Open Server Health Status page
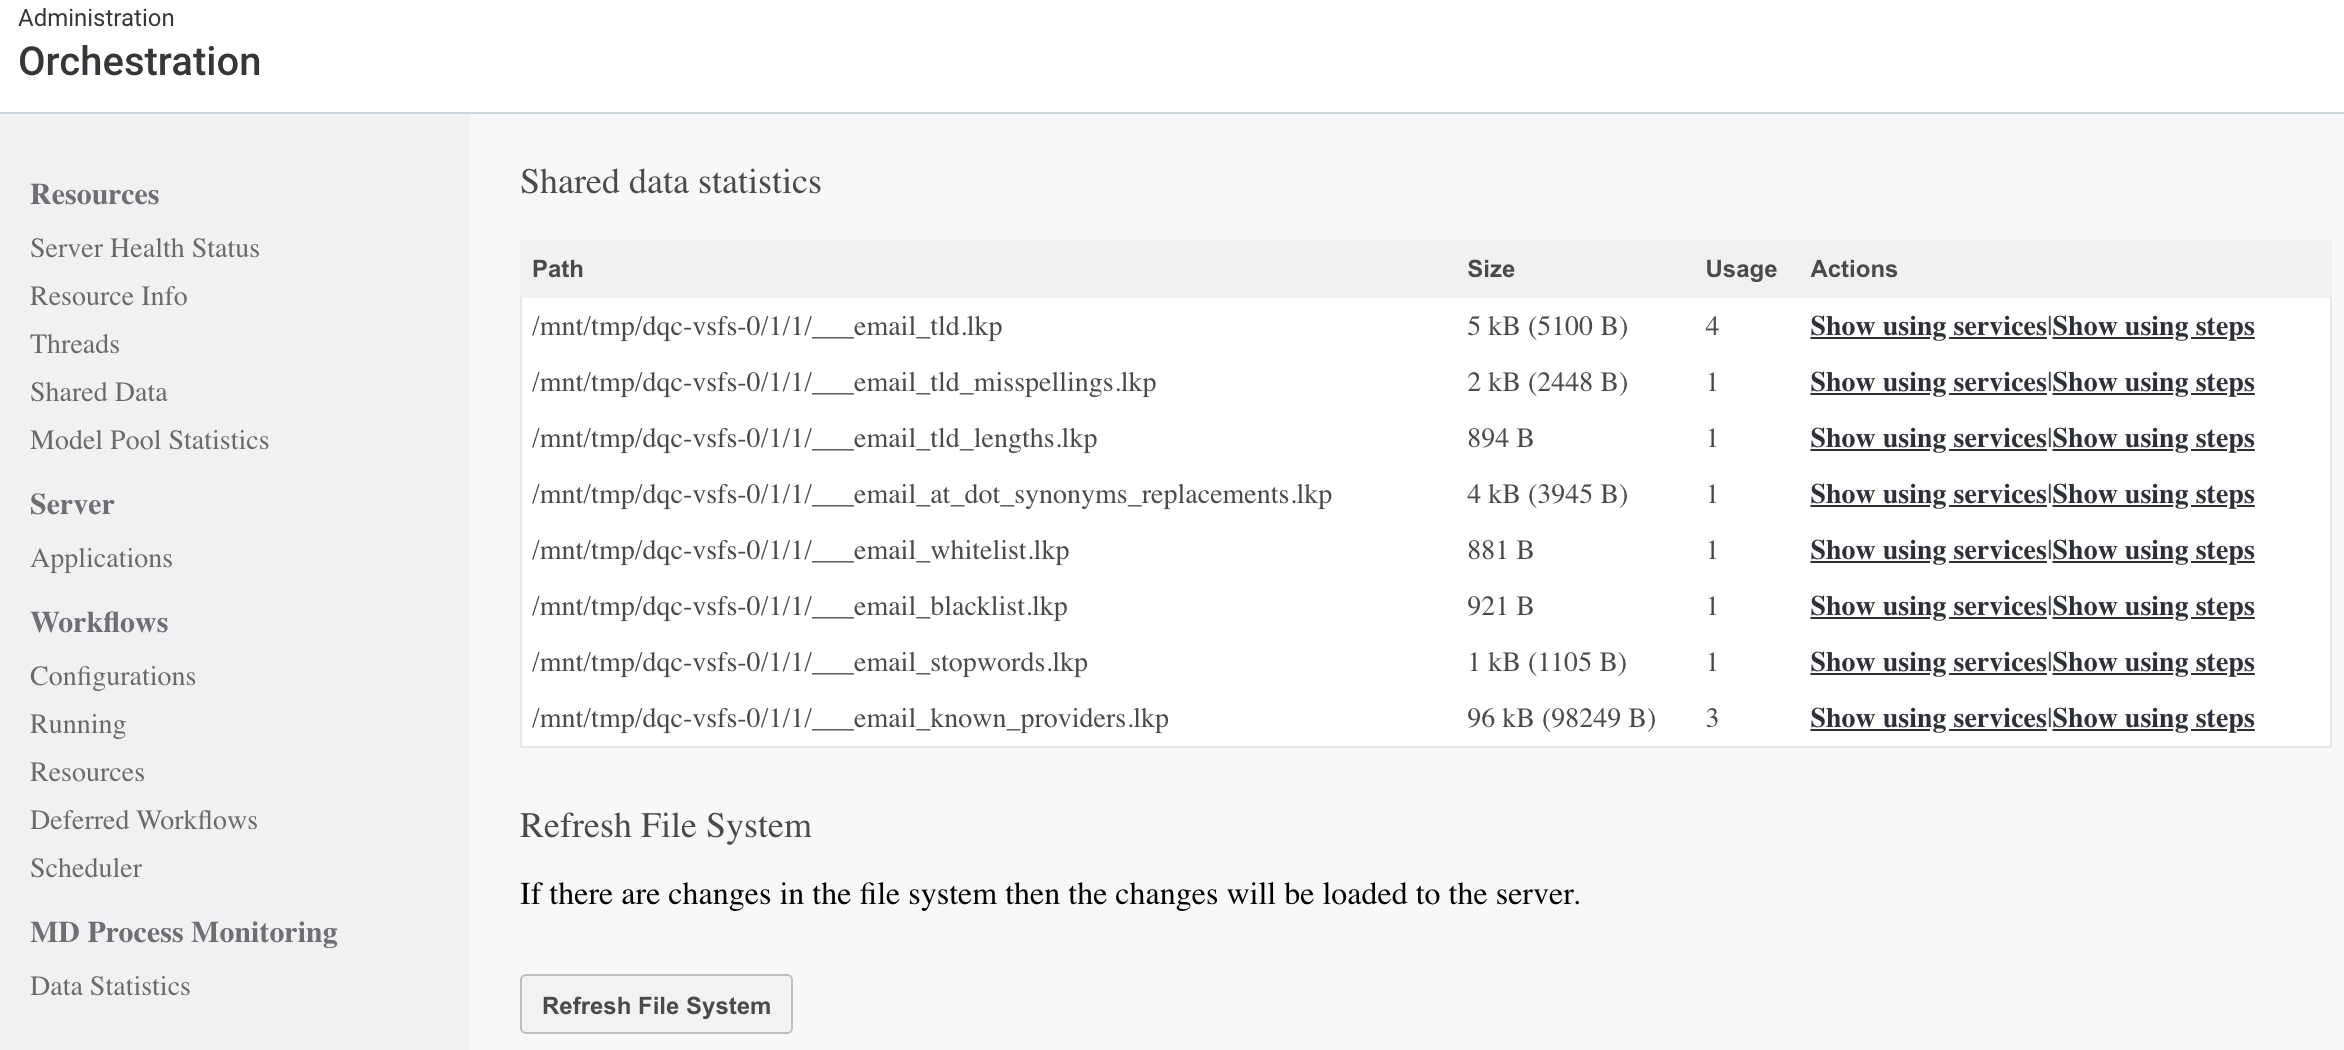The width and height of the screenshot is (2344, 1050). tap(144, 248)
